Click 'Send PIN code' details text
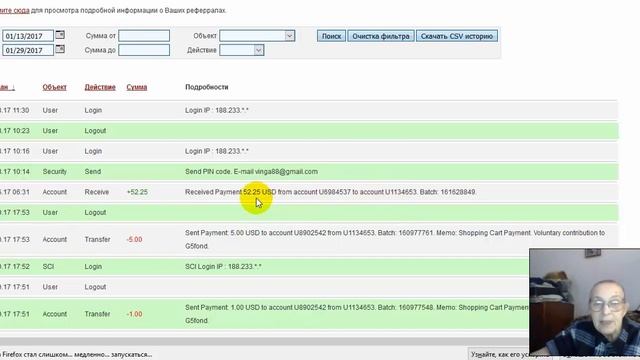 tap(251, 171)
